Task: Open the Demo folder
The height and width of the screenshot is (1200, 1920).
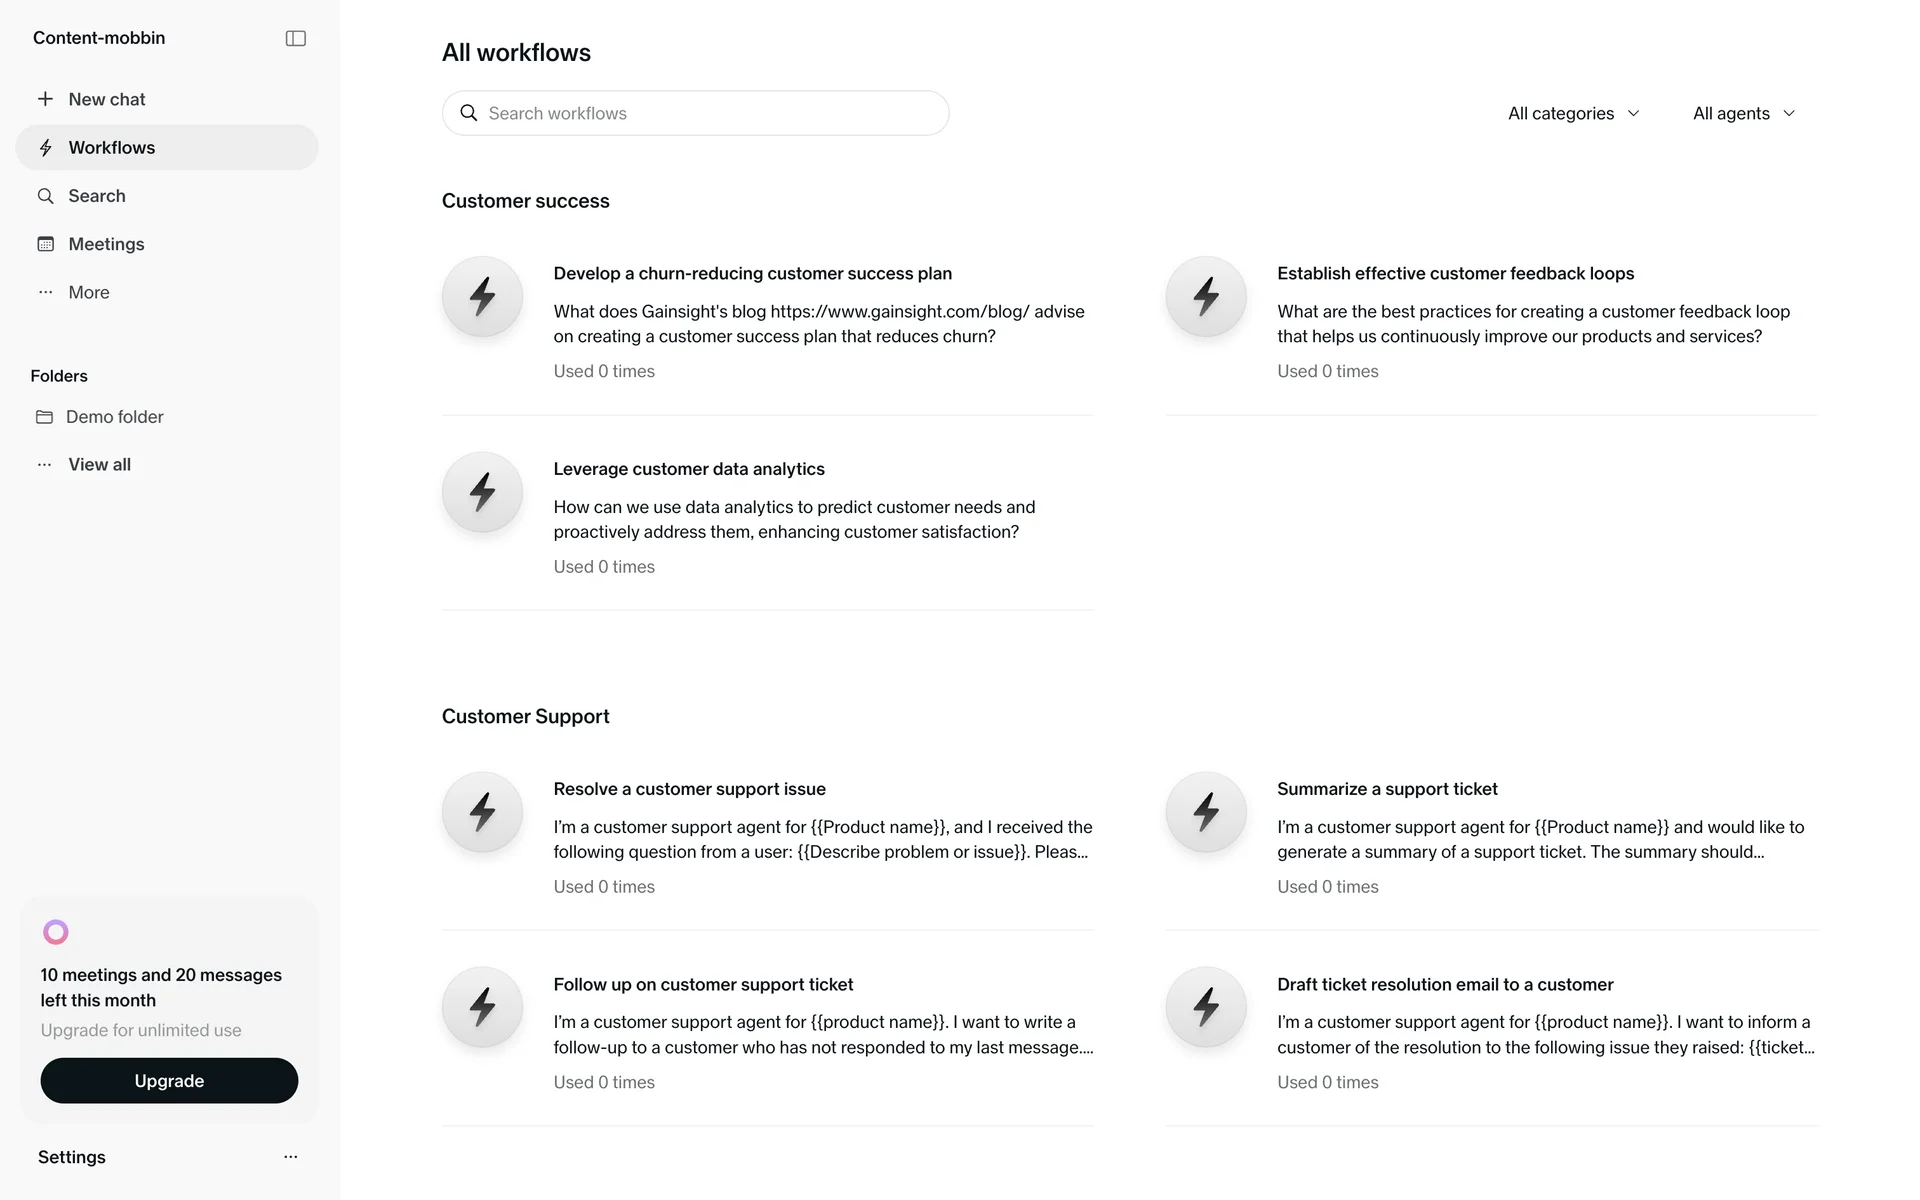Action: [114, 417]
